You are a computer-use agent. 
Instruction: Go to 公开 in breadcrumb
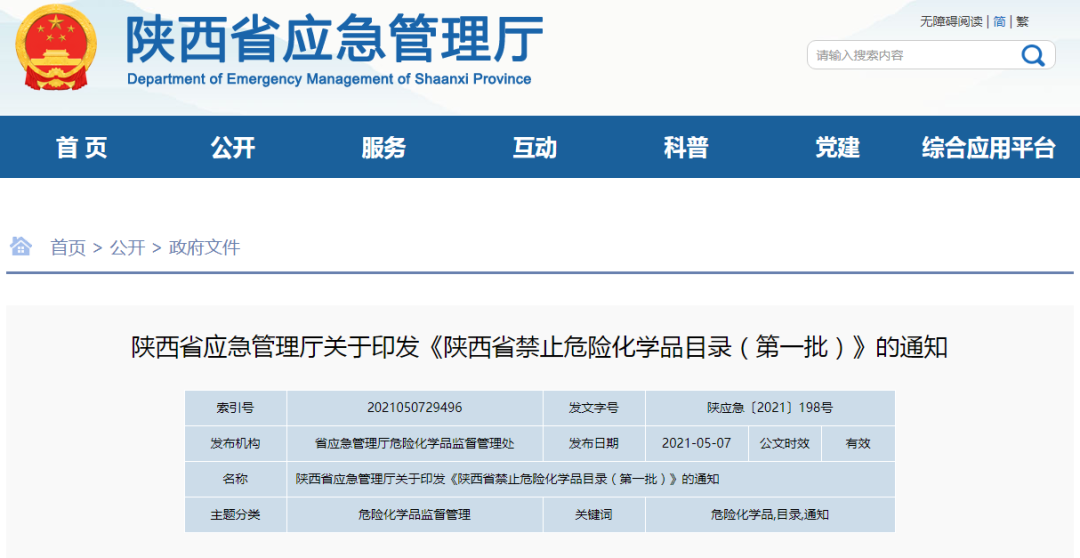(x=127, y=247)
